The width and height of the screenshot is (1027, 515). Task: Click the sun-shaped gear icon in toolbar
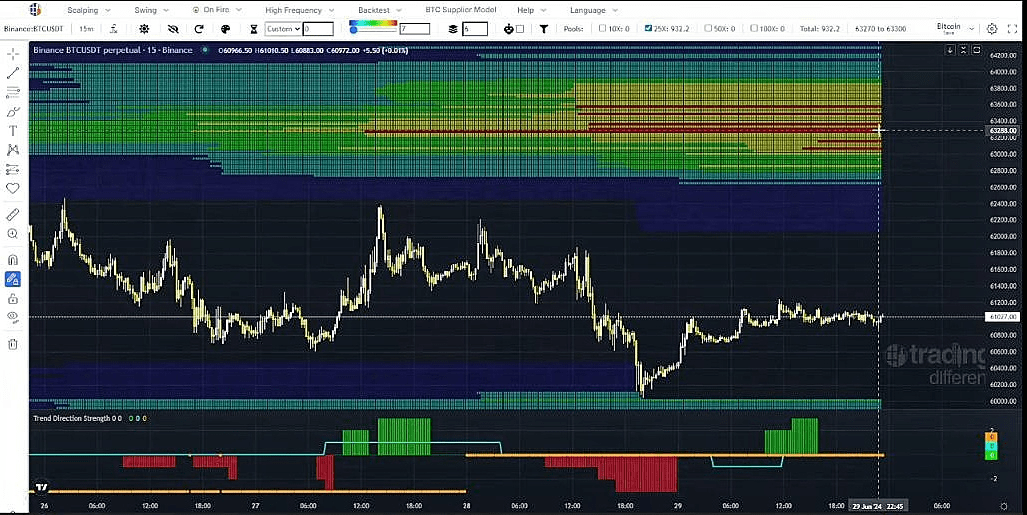pyautogui.click(x=144, y=29)
